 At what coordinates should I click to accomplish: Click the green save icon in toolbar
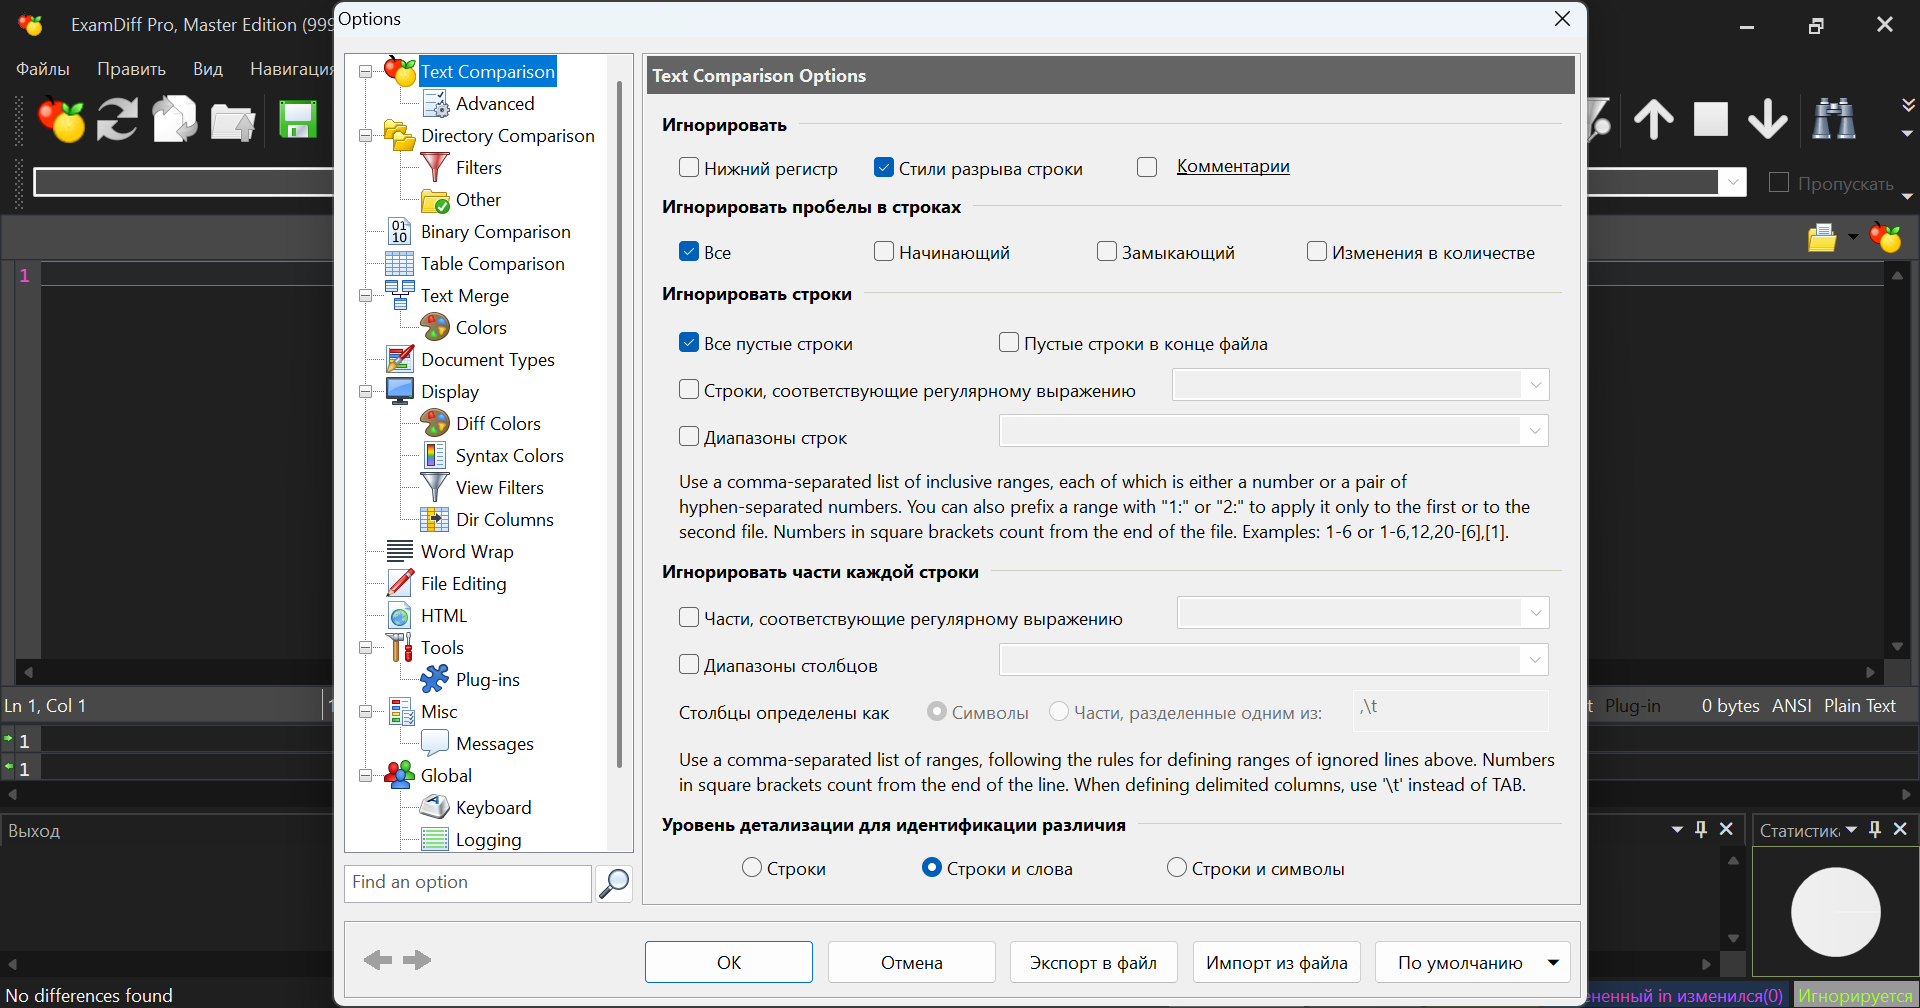297,120
